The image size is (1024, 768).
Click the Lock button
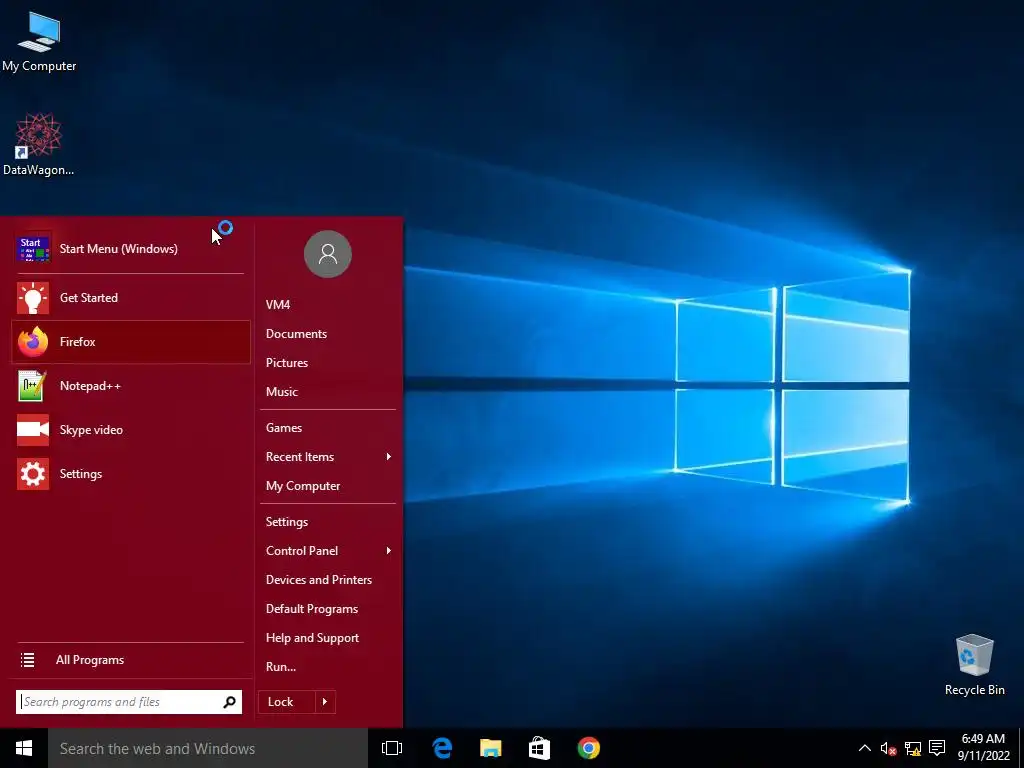pyautogui.click(x=287, y=702)
